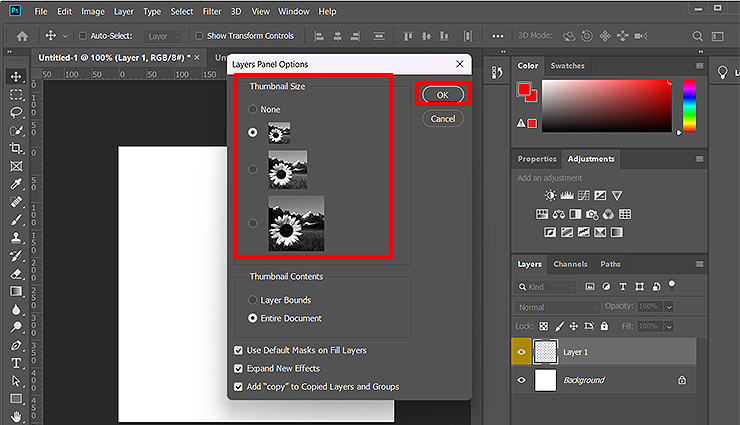Open the Filter menu
The image size is (740, 425).
[x=212, y=11]
